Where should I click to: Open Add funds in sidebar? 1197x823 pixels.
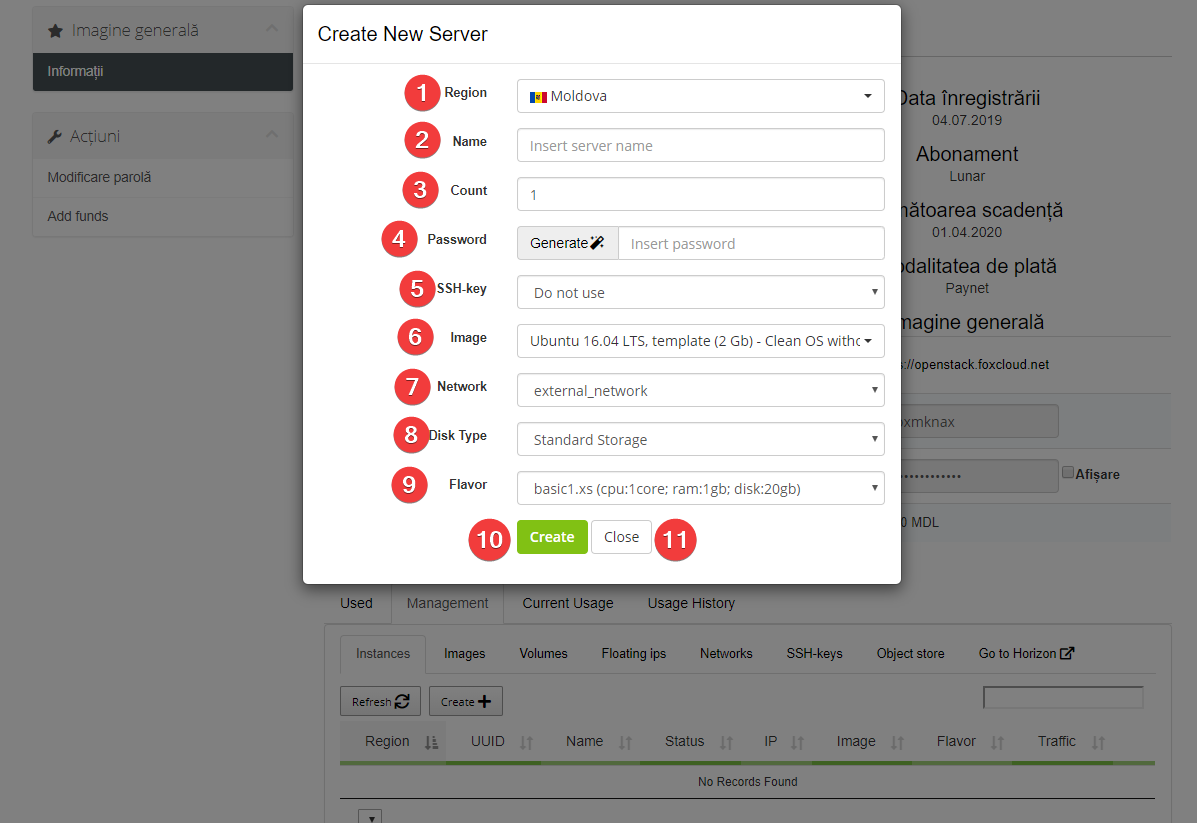point(78,216)
